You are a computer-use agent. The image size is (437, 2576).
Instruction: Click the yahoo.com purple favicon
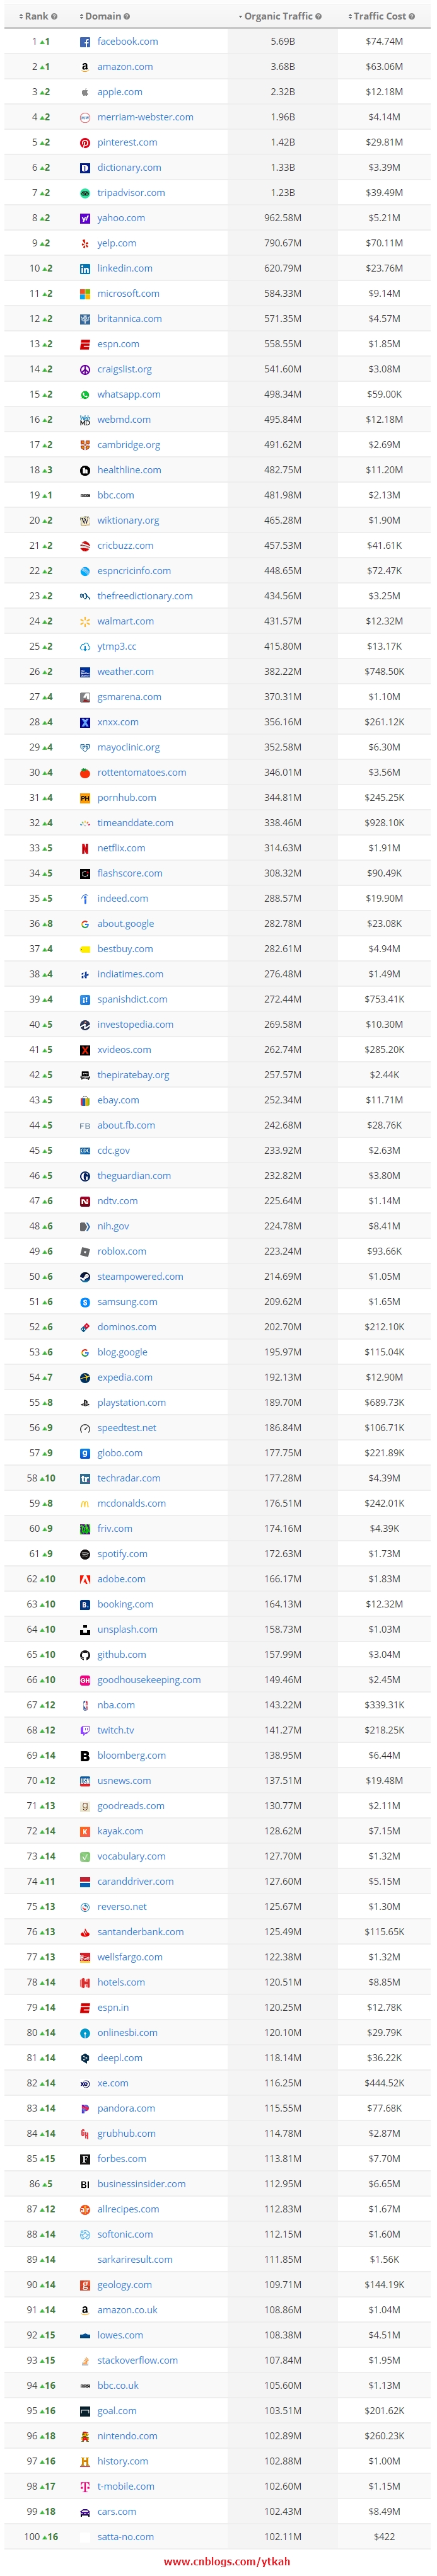[85, 218]
